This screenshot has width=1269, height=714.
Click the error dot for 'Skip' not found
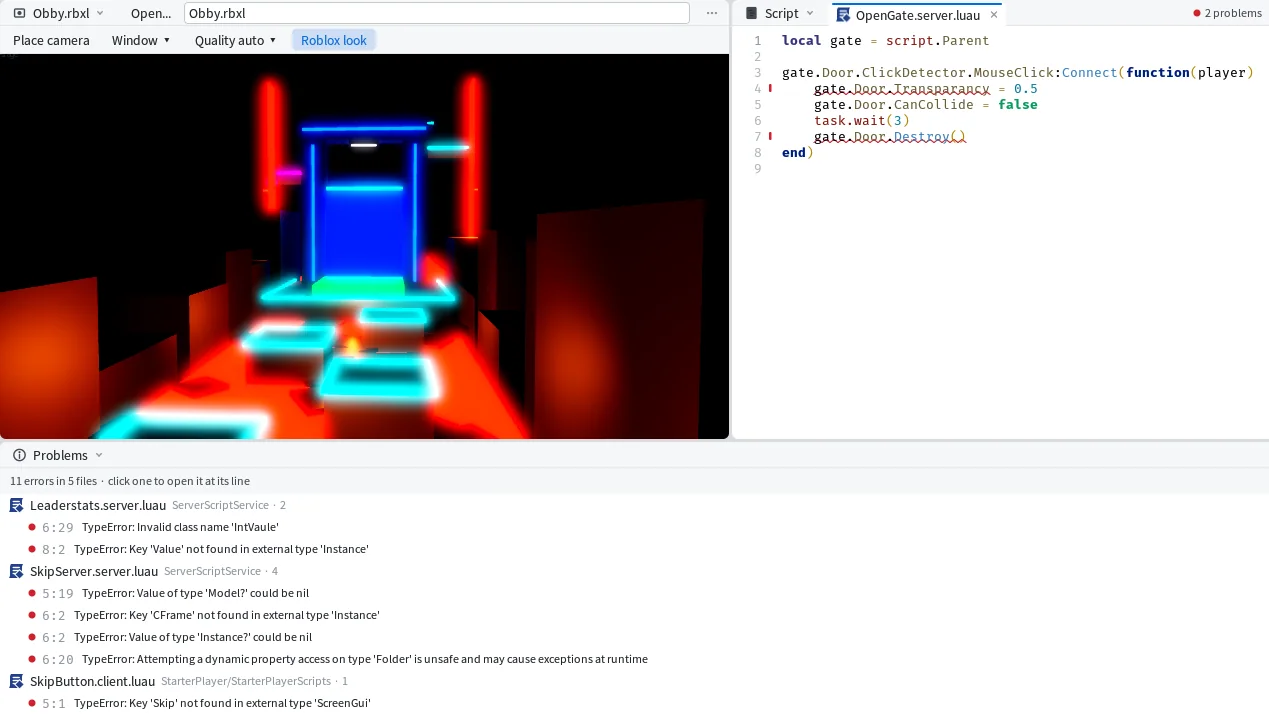32,703
